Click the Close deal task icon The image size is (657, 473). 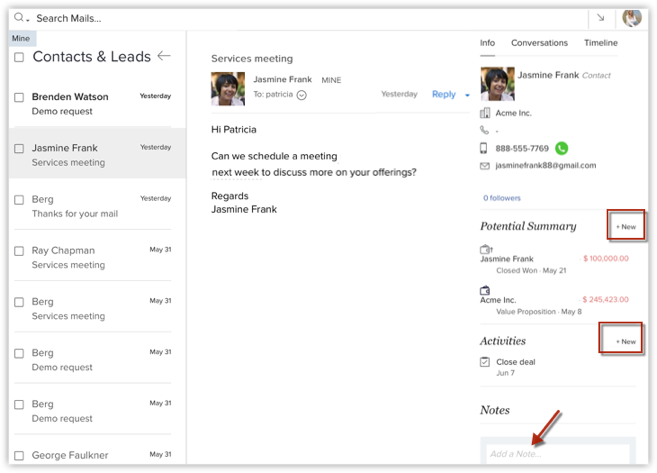click(x=485, y=363)
